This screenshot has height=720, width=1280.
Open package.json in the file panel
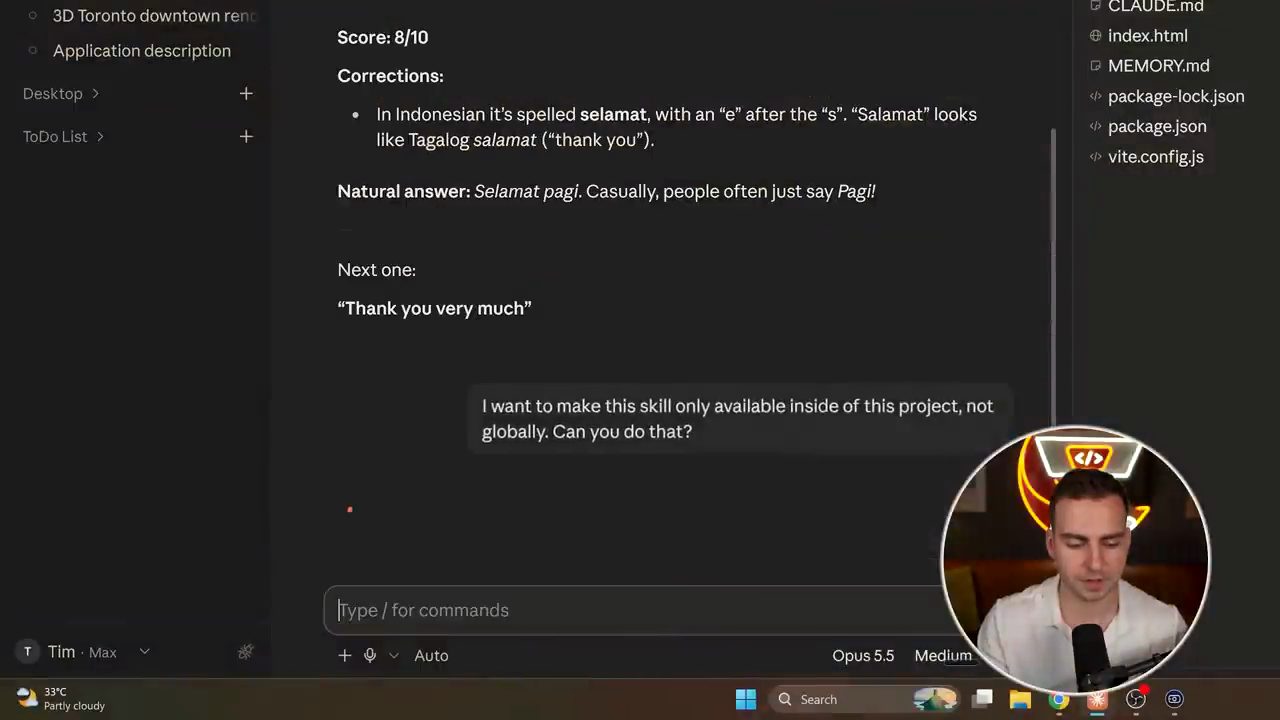point(1157,126)
